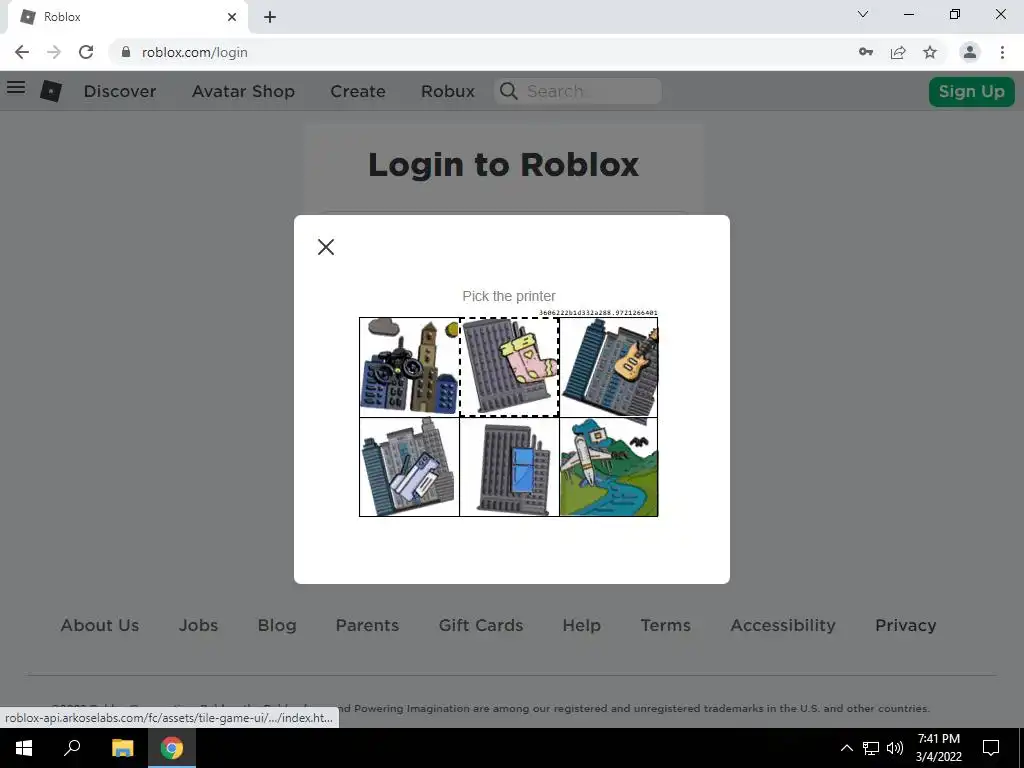This screenshot has width=1024, height=768.
Task: Open the Jobs footer link
Action: [199, 625]
